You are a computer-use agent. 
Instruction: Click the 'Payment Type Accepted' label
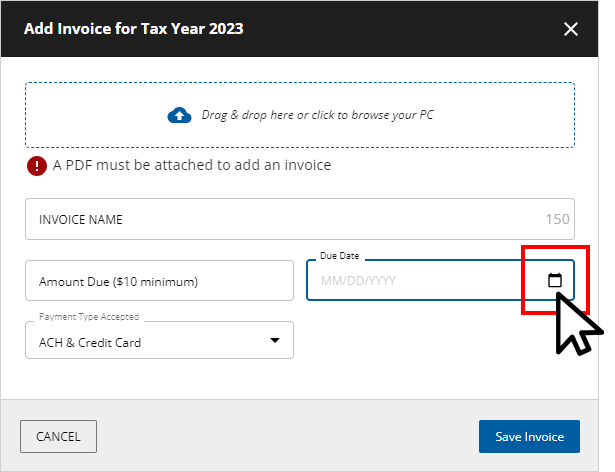pyautogui.click(x=89, y=317)
